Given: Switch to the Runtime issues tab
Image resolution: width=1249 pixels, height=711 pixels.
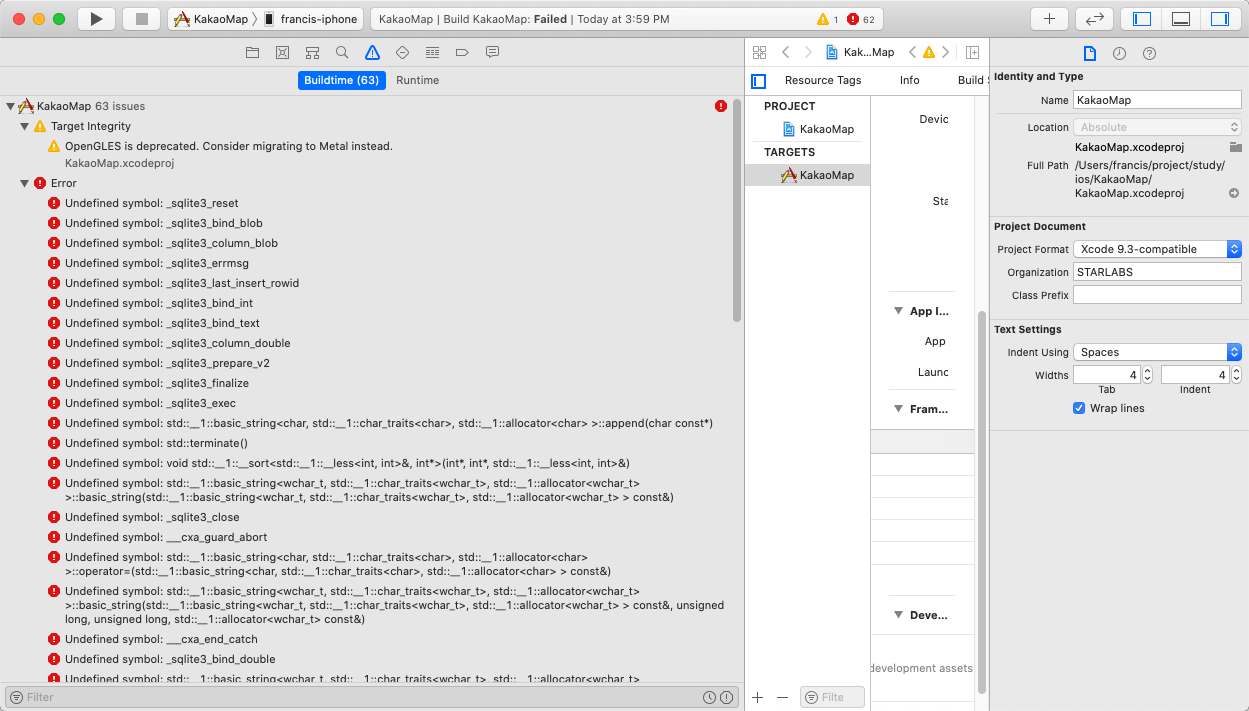Looking at the screenshot, I should tap(418, 80).
